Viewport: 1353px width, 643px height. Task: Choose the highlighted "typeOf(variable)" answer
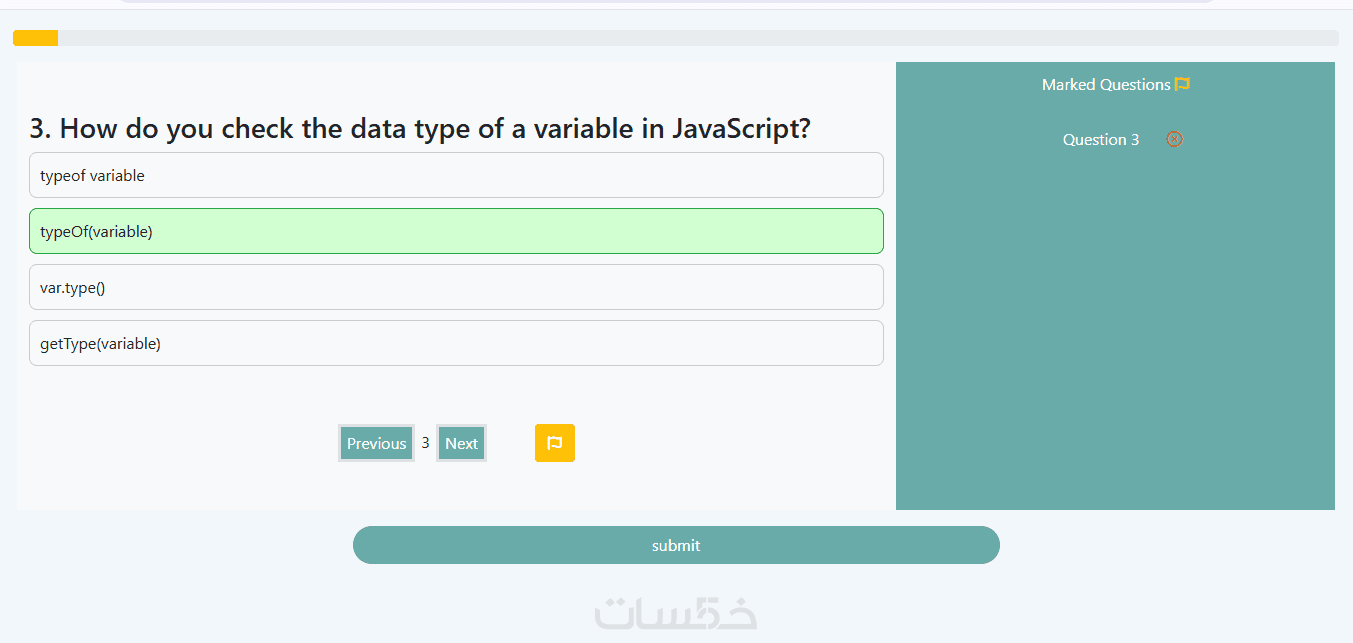pos(456,231)
